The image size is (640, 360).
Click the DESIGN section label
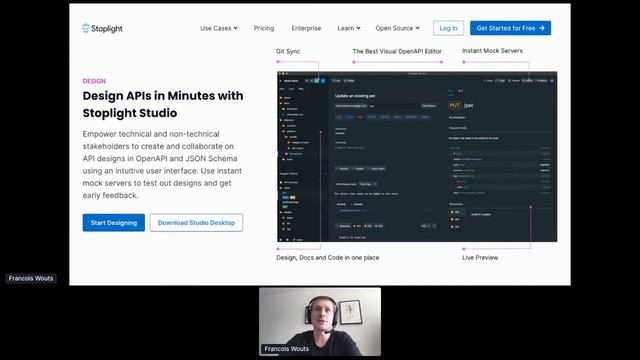pyautogui.click(x=94, y=81)
